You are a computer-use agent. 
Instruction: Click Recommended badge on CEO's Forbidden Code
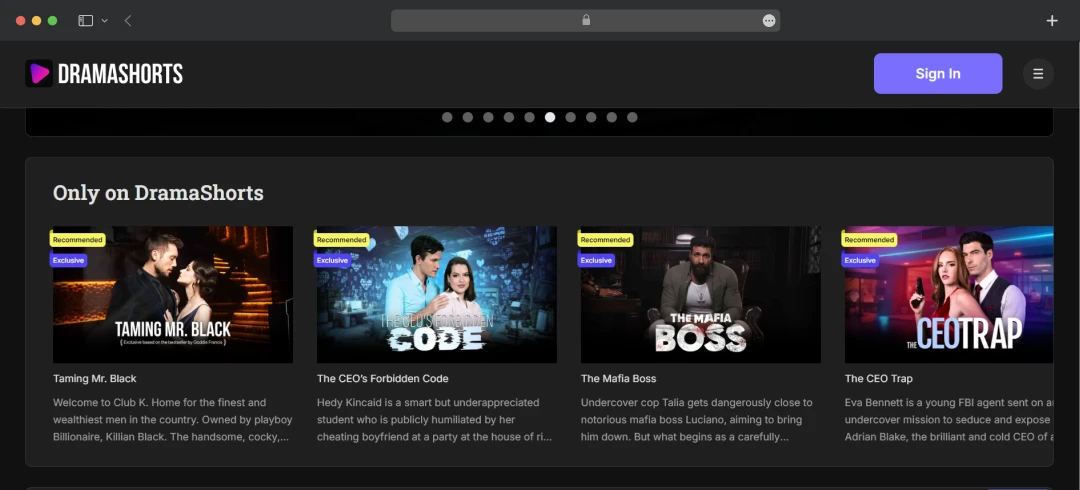[342, 240]
